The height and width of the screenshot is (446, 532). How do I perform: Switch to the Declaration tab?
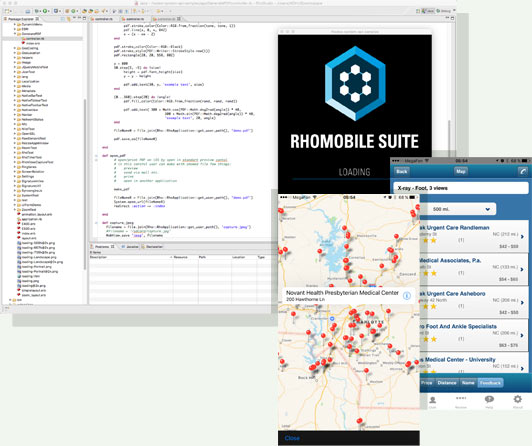tap(152, 247)
